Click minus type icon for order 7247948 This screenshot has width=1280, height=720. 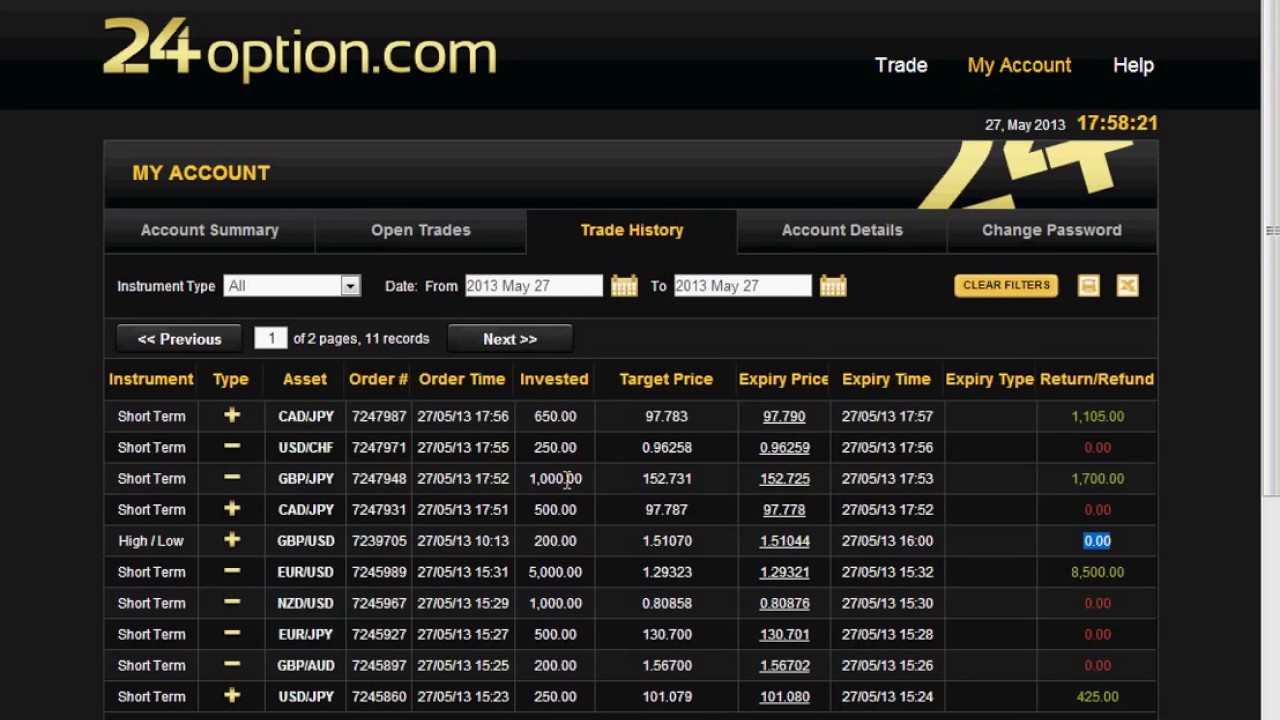point(232,478)
